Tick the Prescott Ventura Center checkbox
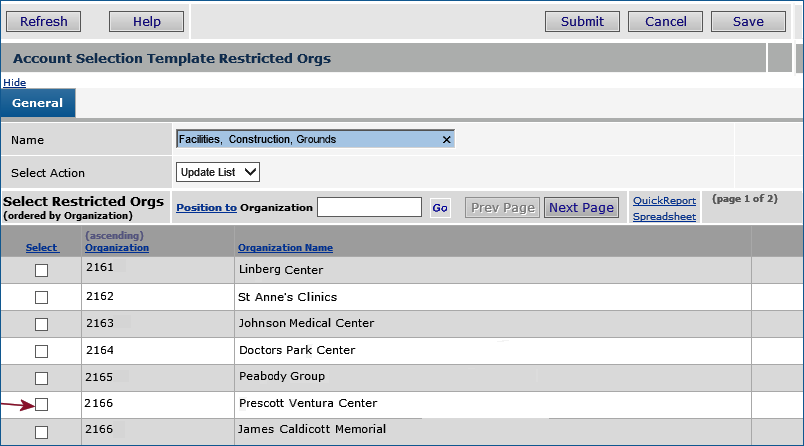804x446 pixels. pos(41,405)
